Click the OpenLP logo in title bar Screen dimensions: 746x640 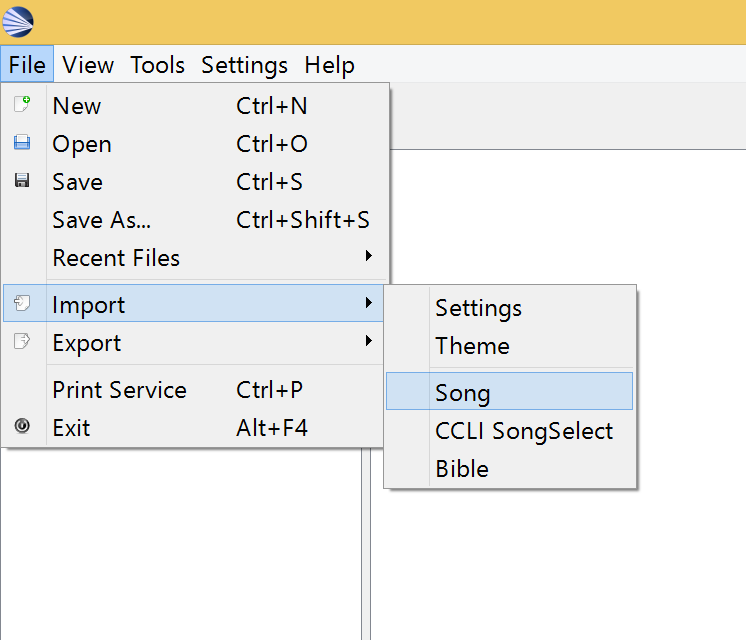coord(18,22)
